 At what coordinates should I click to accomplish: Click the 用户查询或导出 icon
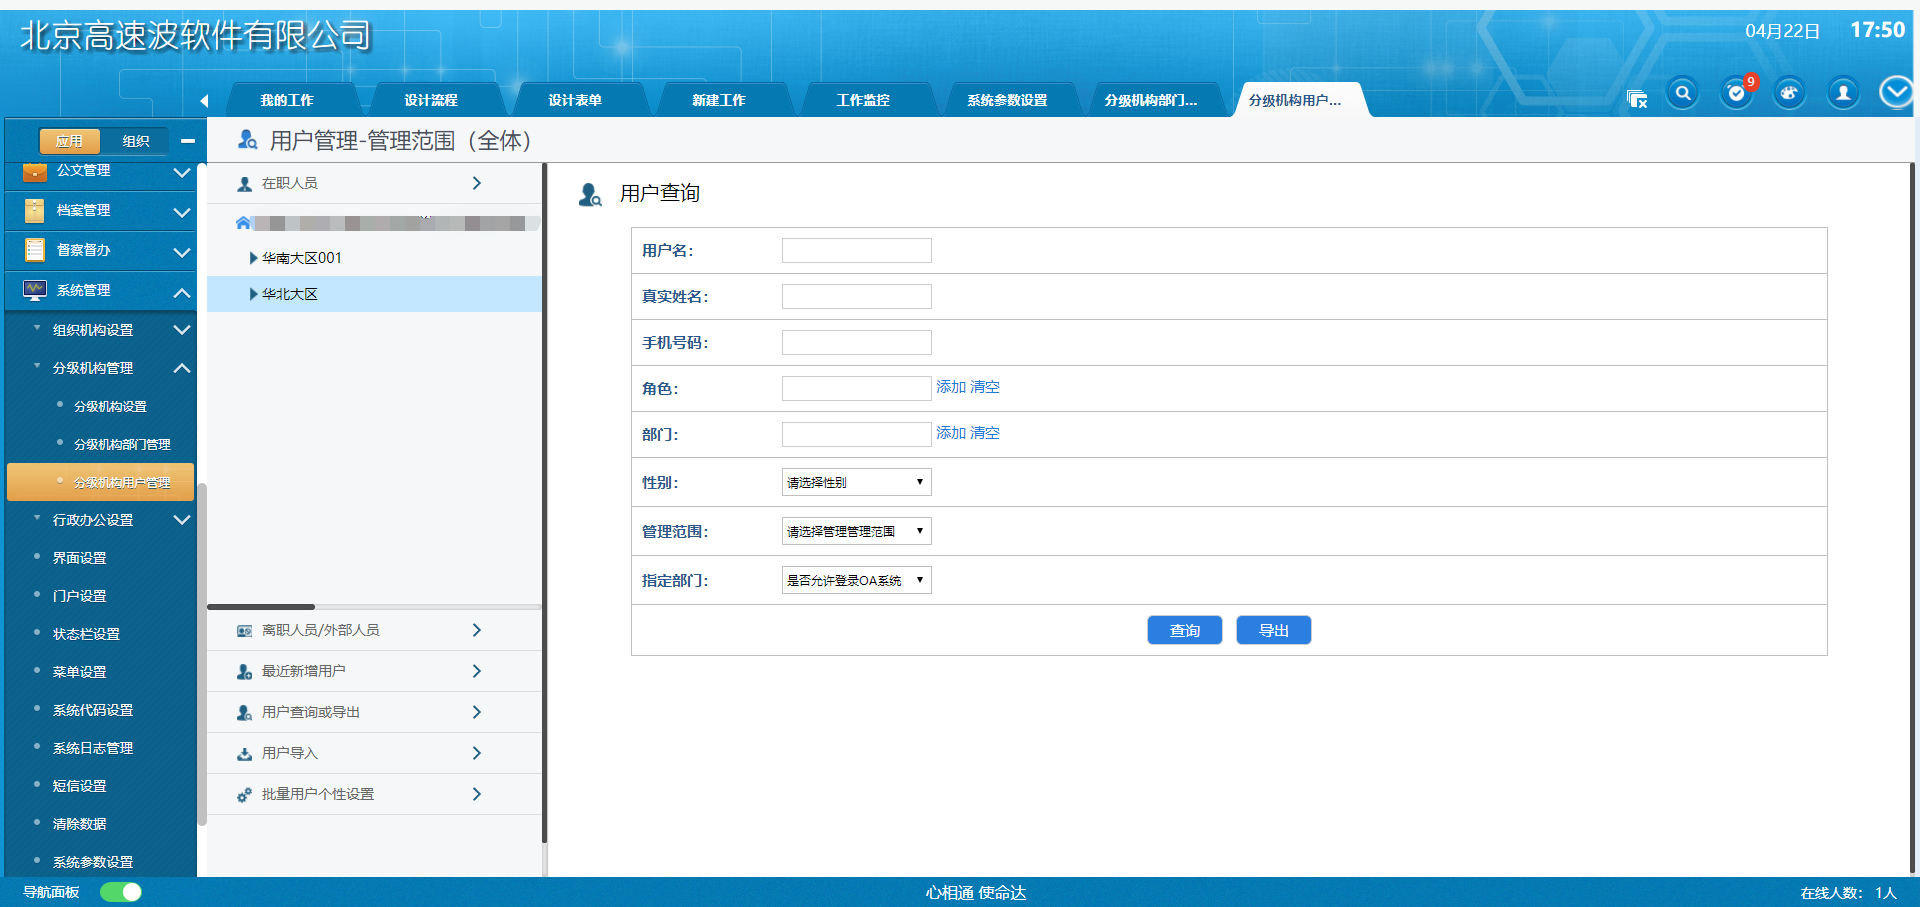(245, 713)
